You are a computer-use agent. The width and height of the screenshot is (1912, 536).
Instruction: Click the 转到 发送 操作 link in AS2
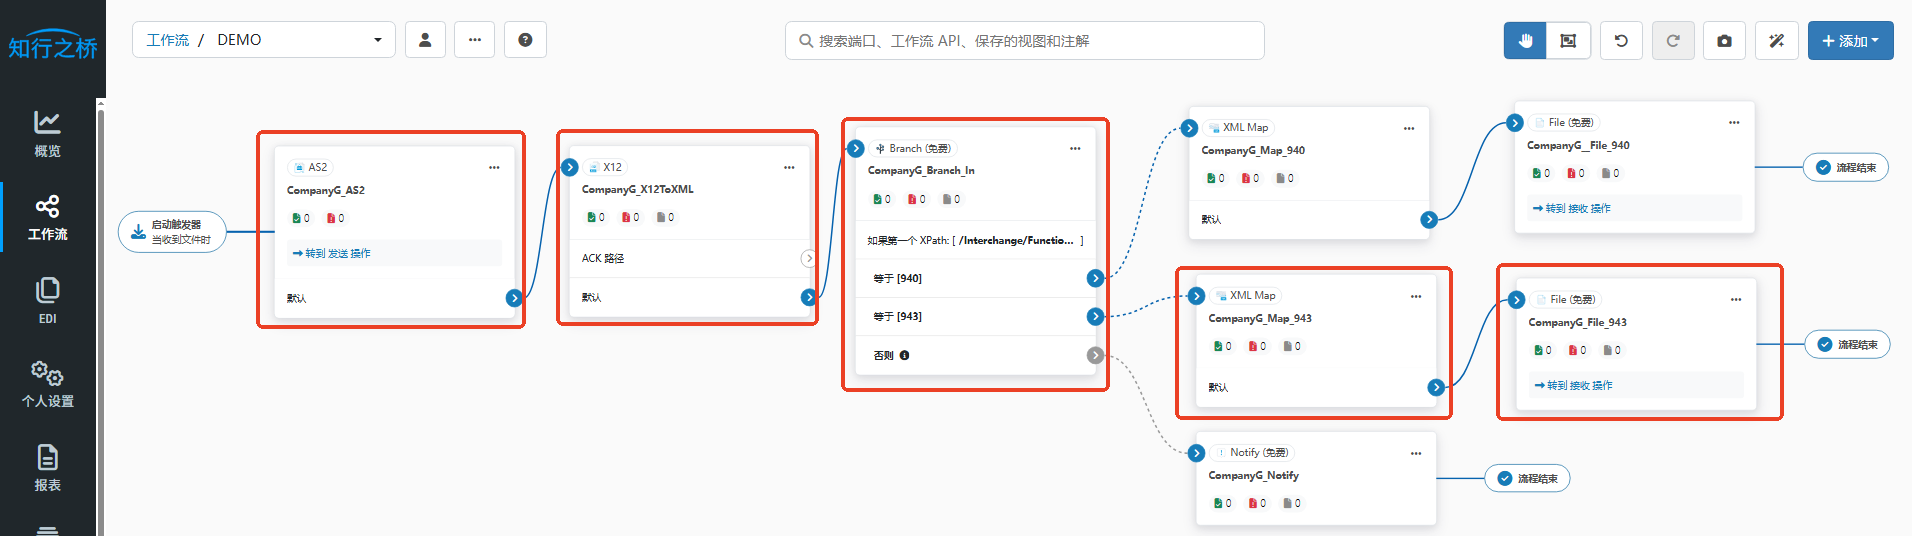point(332,253)
